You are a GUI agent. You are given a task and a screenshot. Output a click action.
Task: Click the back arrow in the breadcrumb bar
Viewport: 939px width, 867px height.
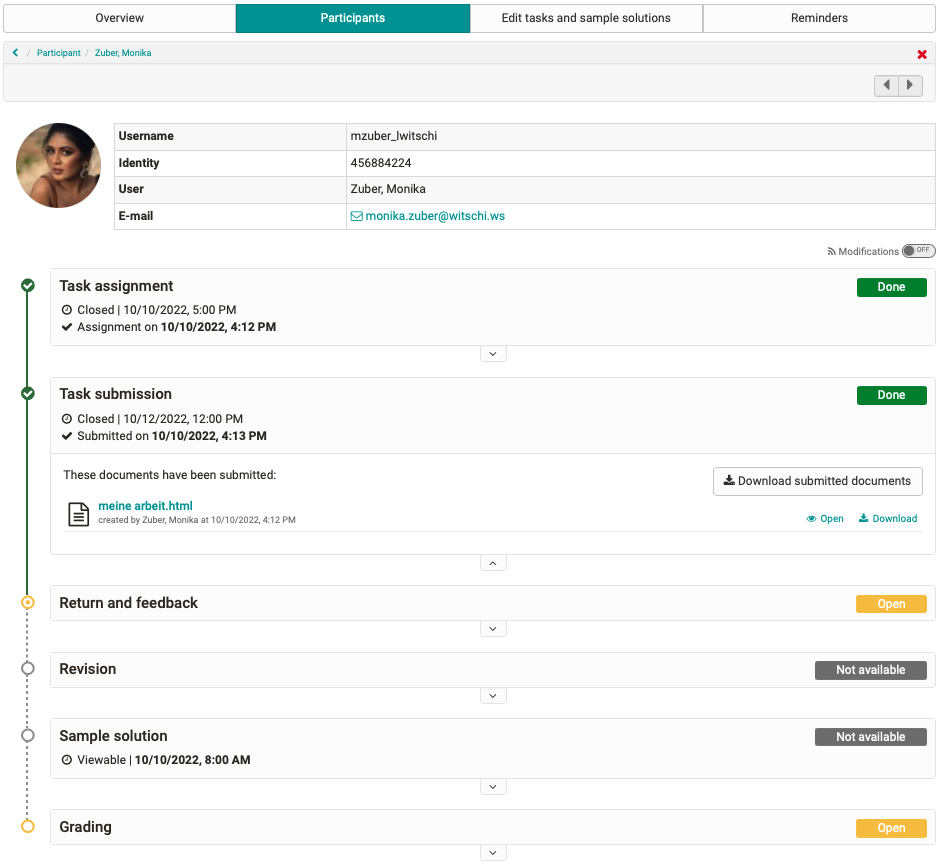pyautogui.click(x=15, y=54)
